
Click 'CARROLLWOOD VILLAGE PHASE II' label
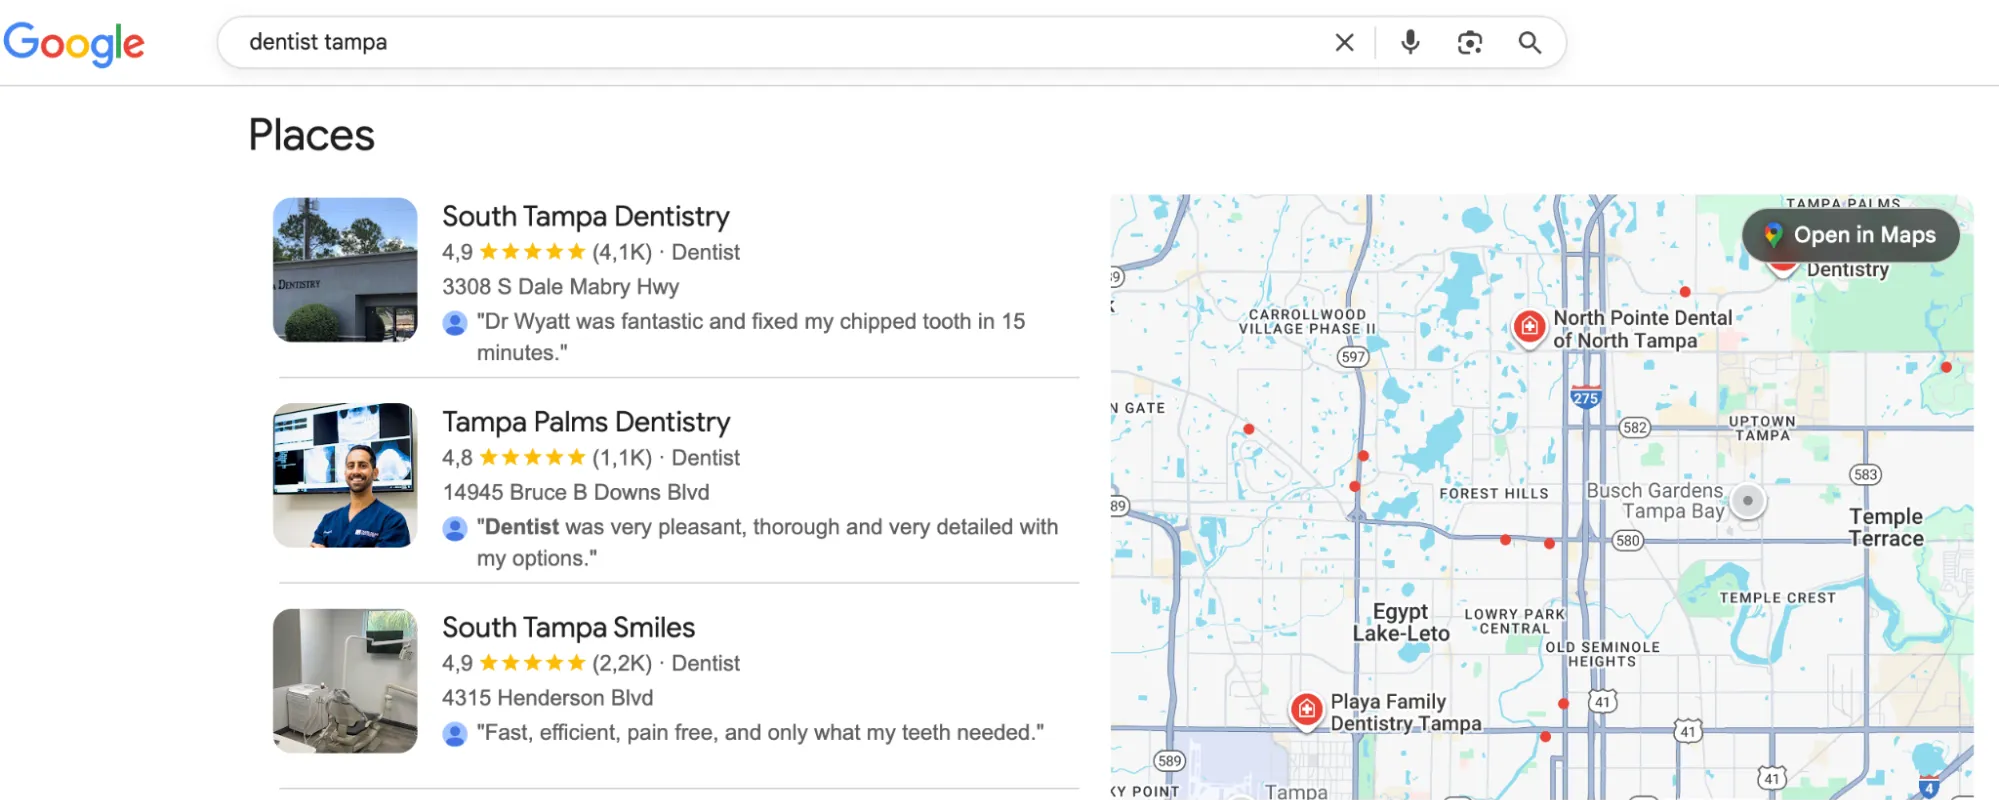(x=1307, y=321)
